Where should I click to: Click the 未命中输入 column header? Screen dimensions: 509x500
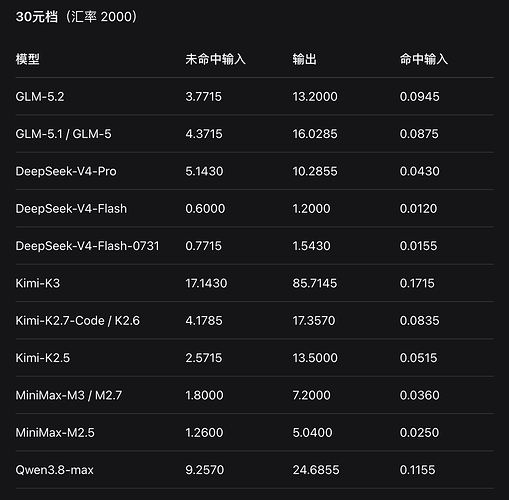215,59
